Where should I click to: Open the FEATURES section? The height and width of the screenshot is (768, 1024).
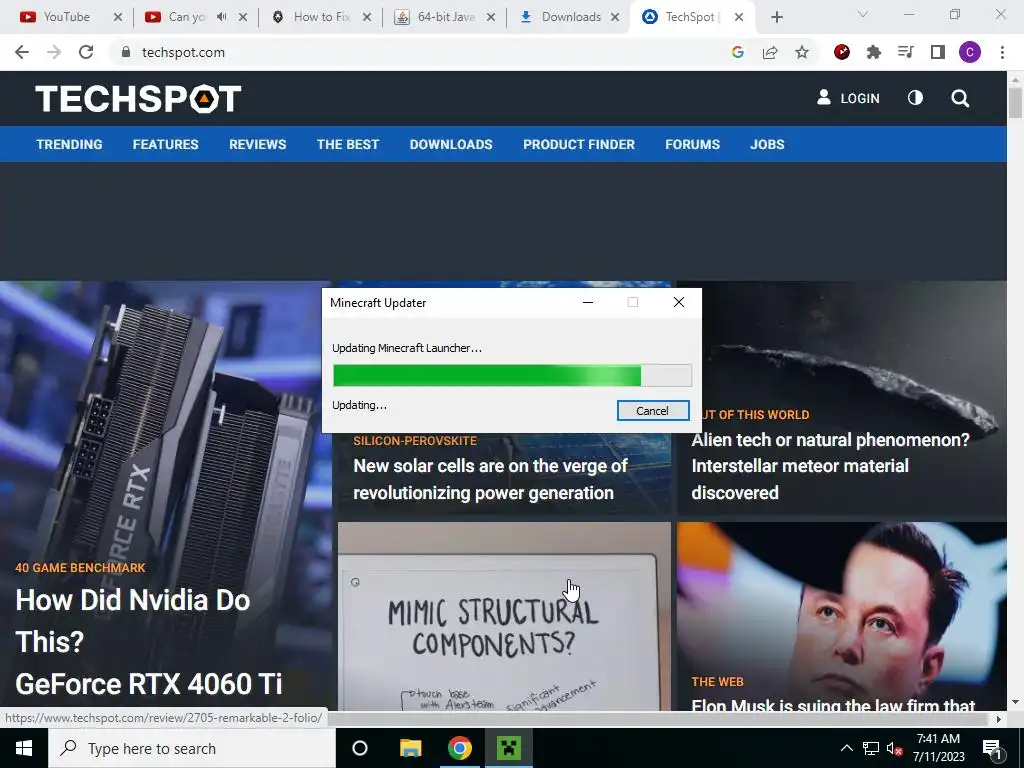[165, 144]
